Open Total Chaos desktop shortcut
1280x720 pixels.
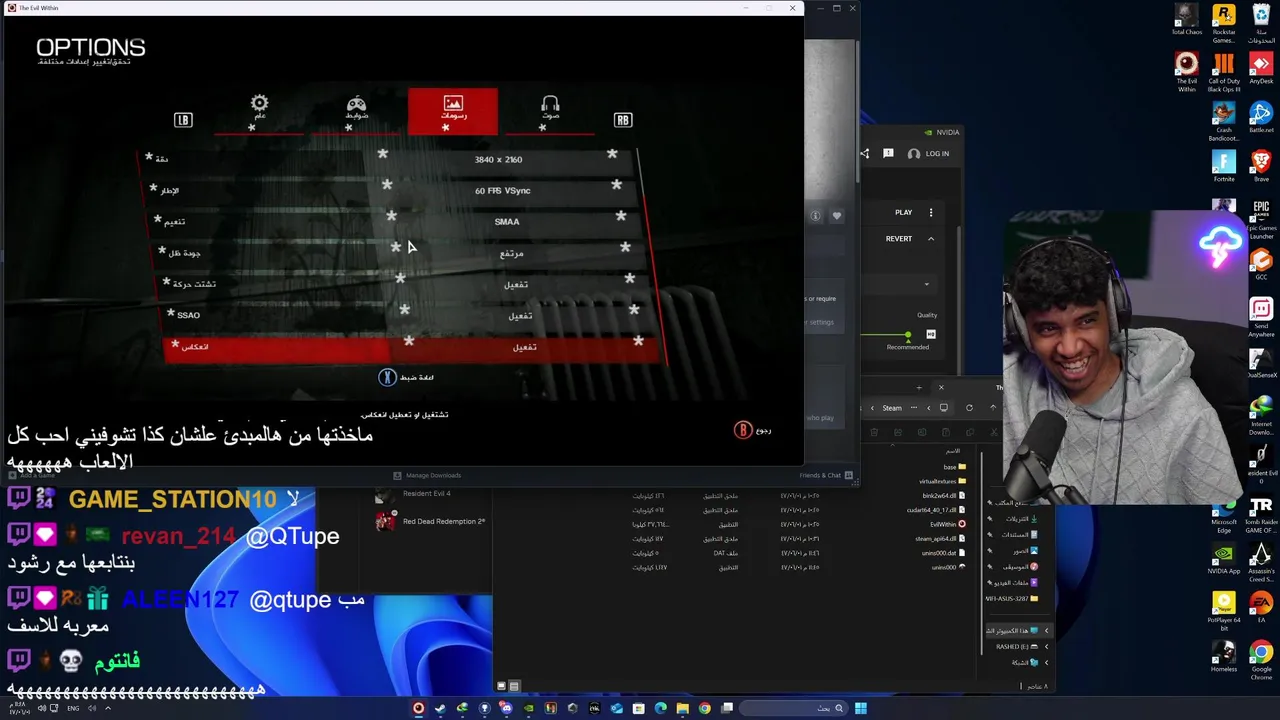(1187, 20)
